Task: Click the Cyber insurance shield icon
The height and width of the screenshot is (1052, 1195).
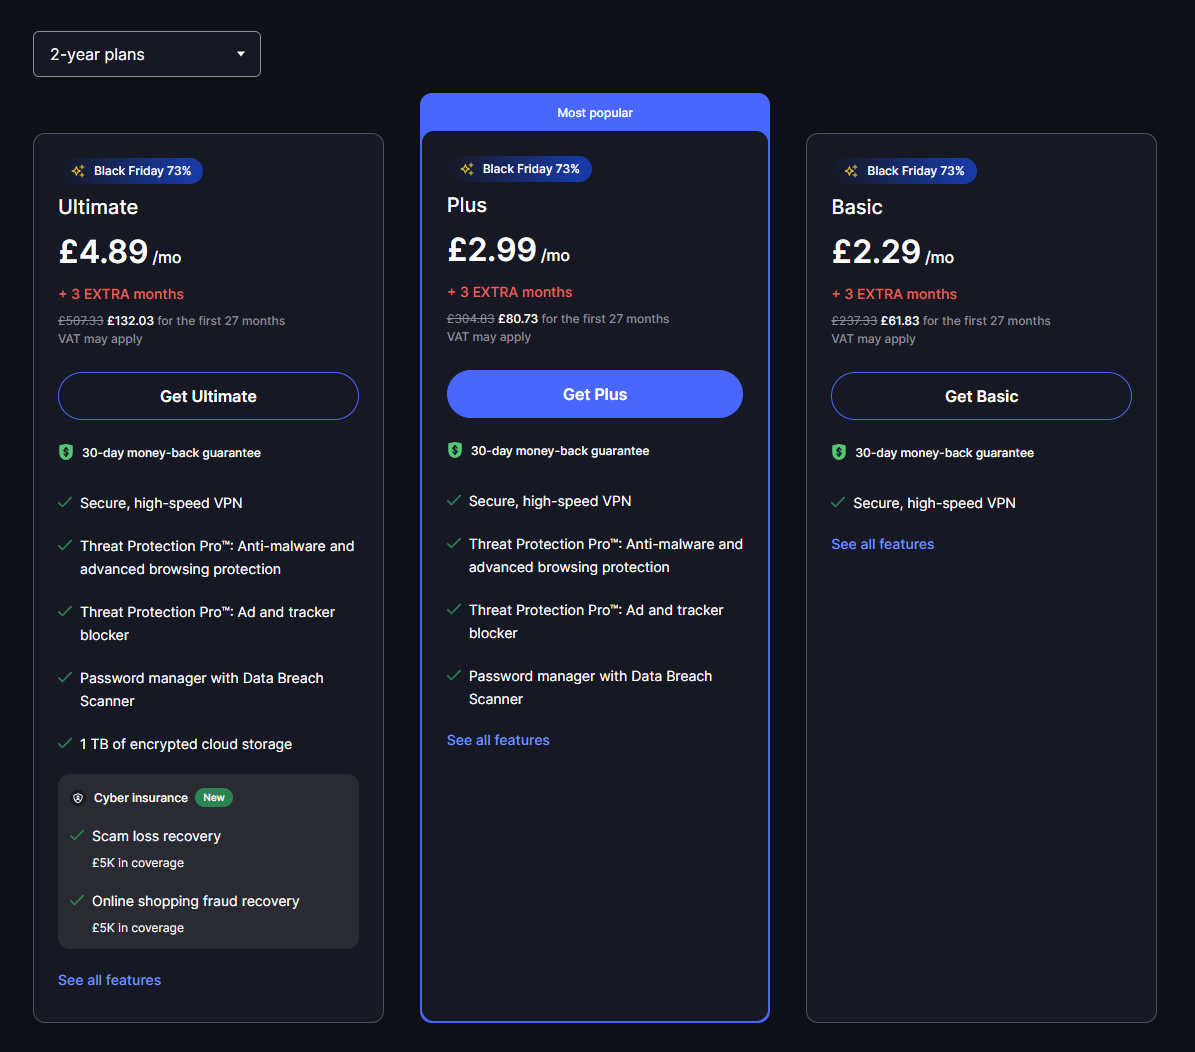Action: point(78,798)
